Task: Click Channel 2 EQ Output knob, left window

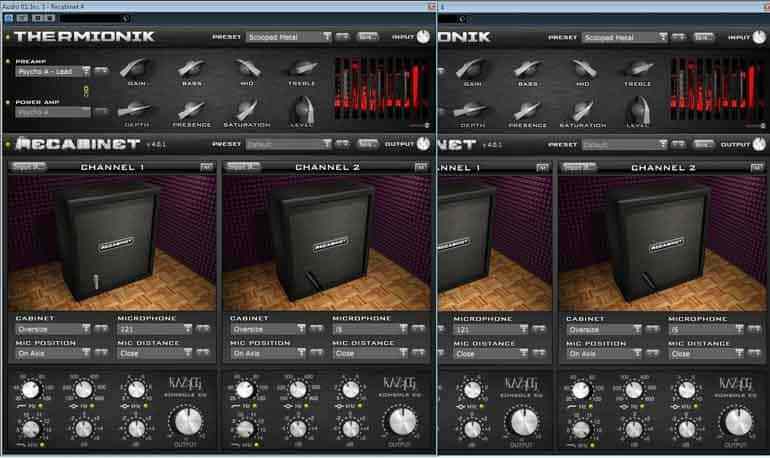Action: pos(402,422)
